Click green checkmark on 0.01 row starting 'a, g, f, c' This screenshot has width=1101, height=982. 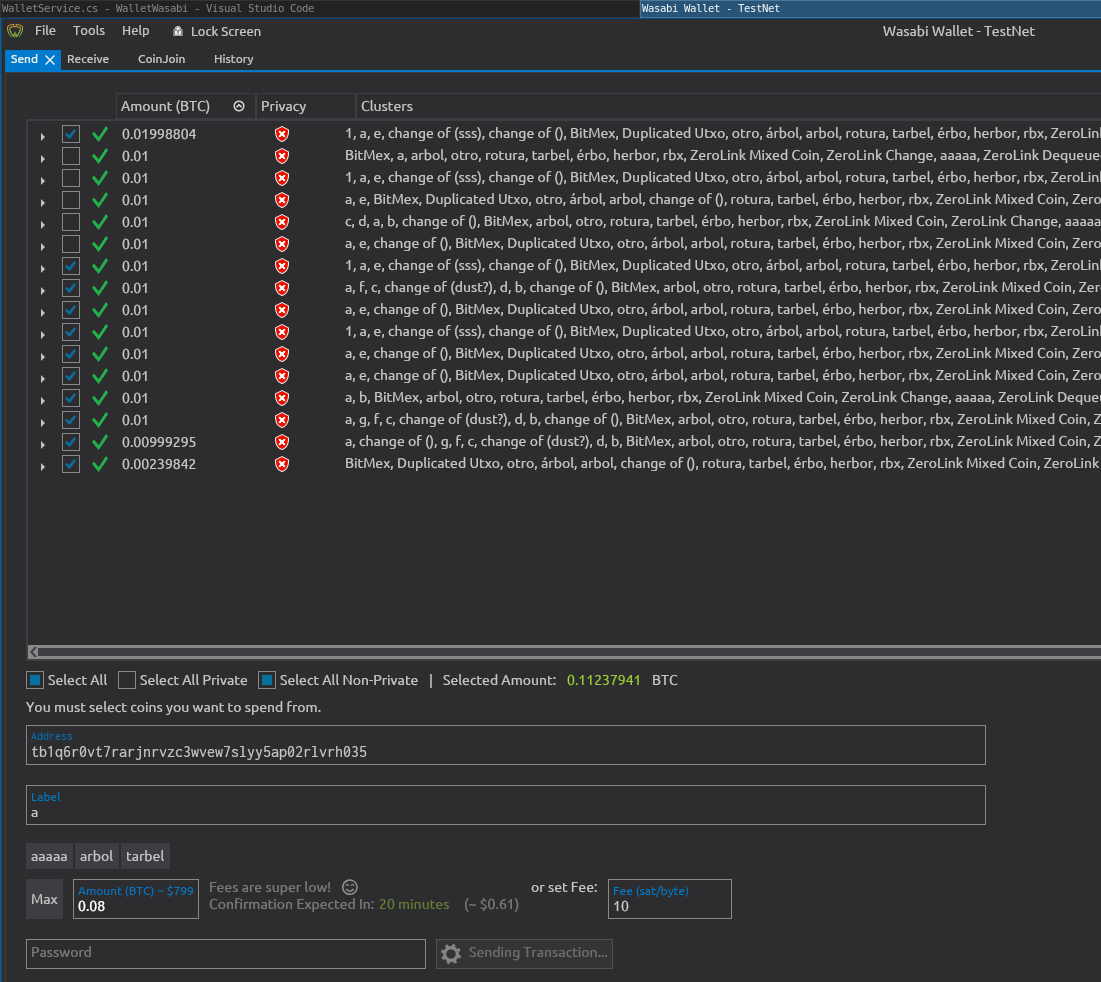[x=100, y=420]
